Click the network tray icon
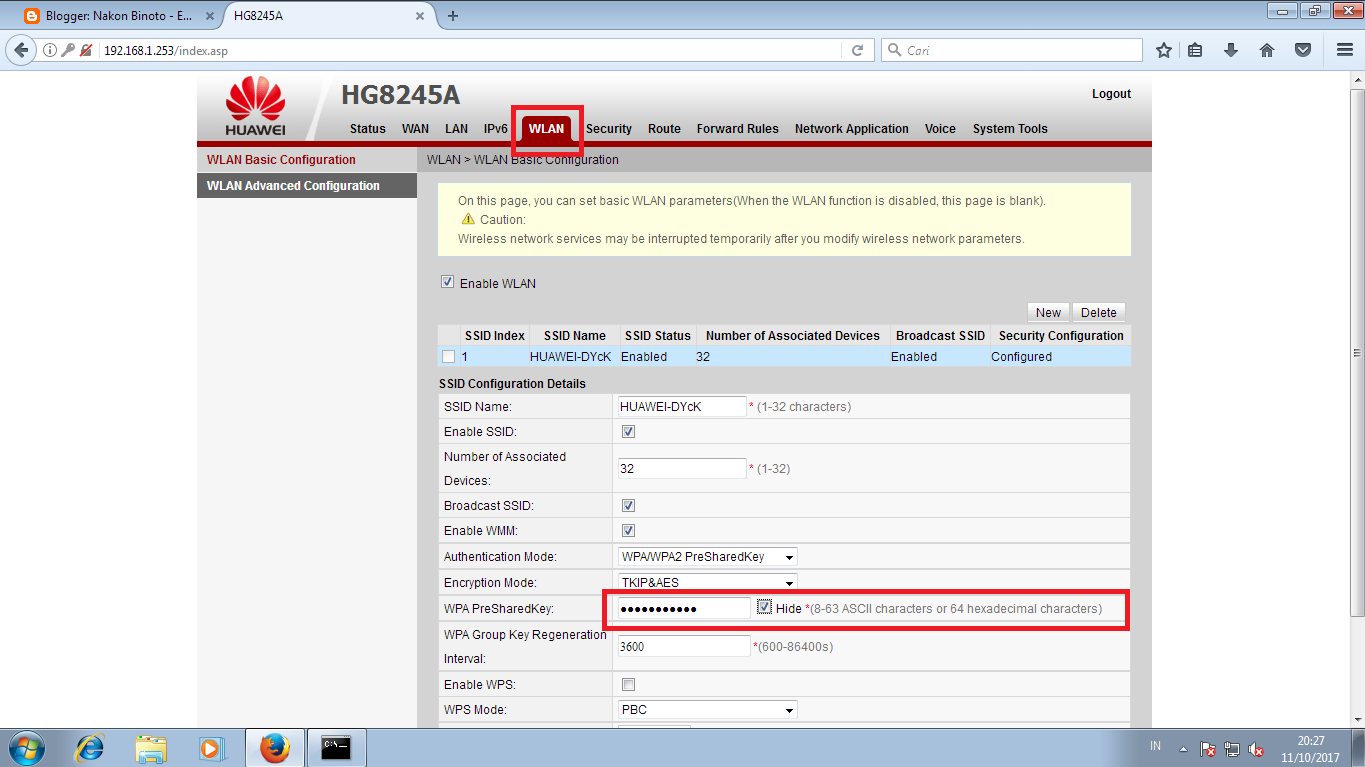The image size is (1365, 767). (x=1233, y=749)
